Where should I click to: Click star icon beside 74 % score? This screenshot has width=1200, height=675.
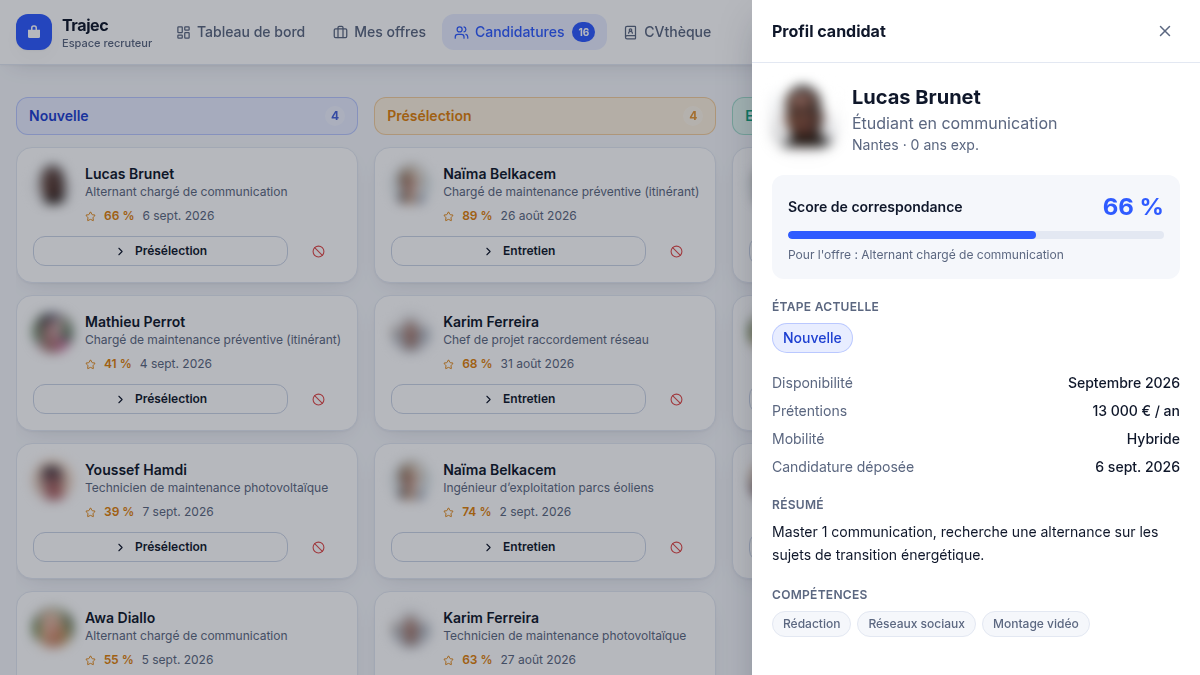(449, 512)
